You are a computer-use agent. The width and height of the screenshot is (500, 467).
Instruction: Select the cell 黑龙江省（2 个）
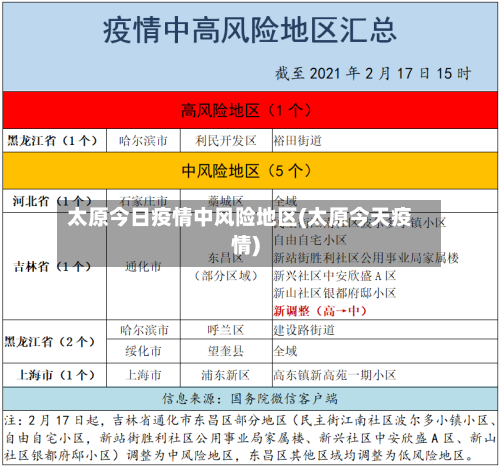(55, 342)
